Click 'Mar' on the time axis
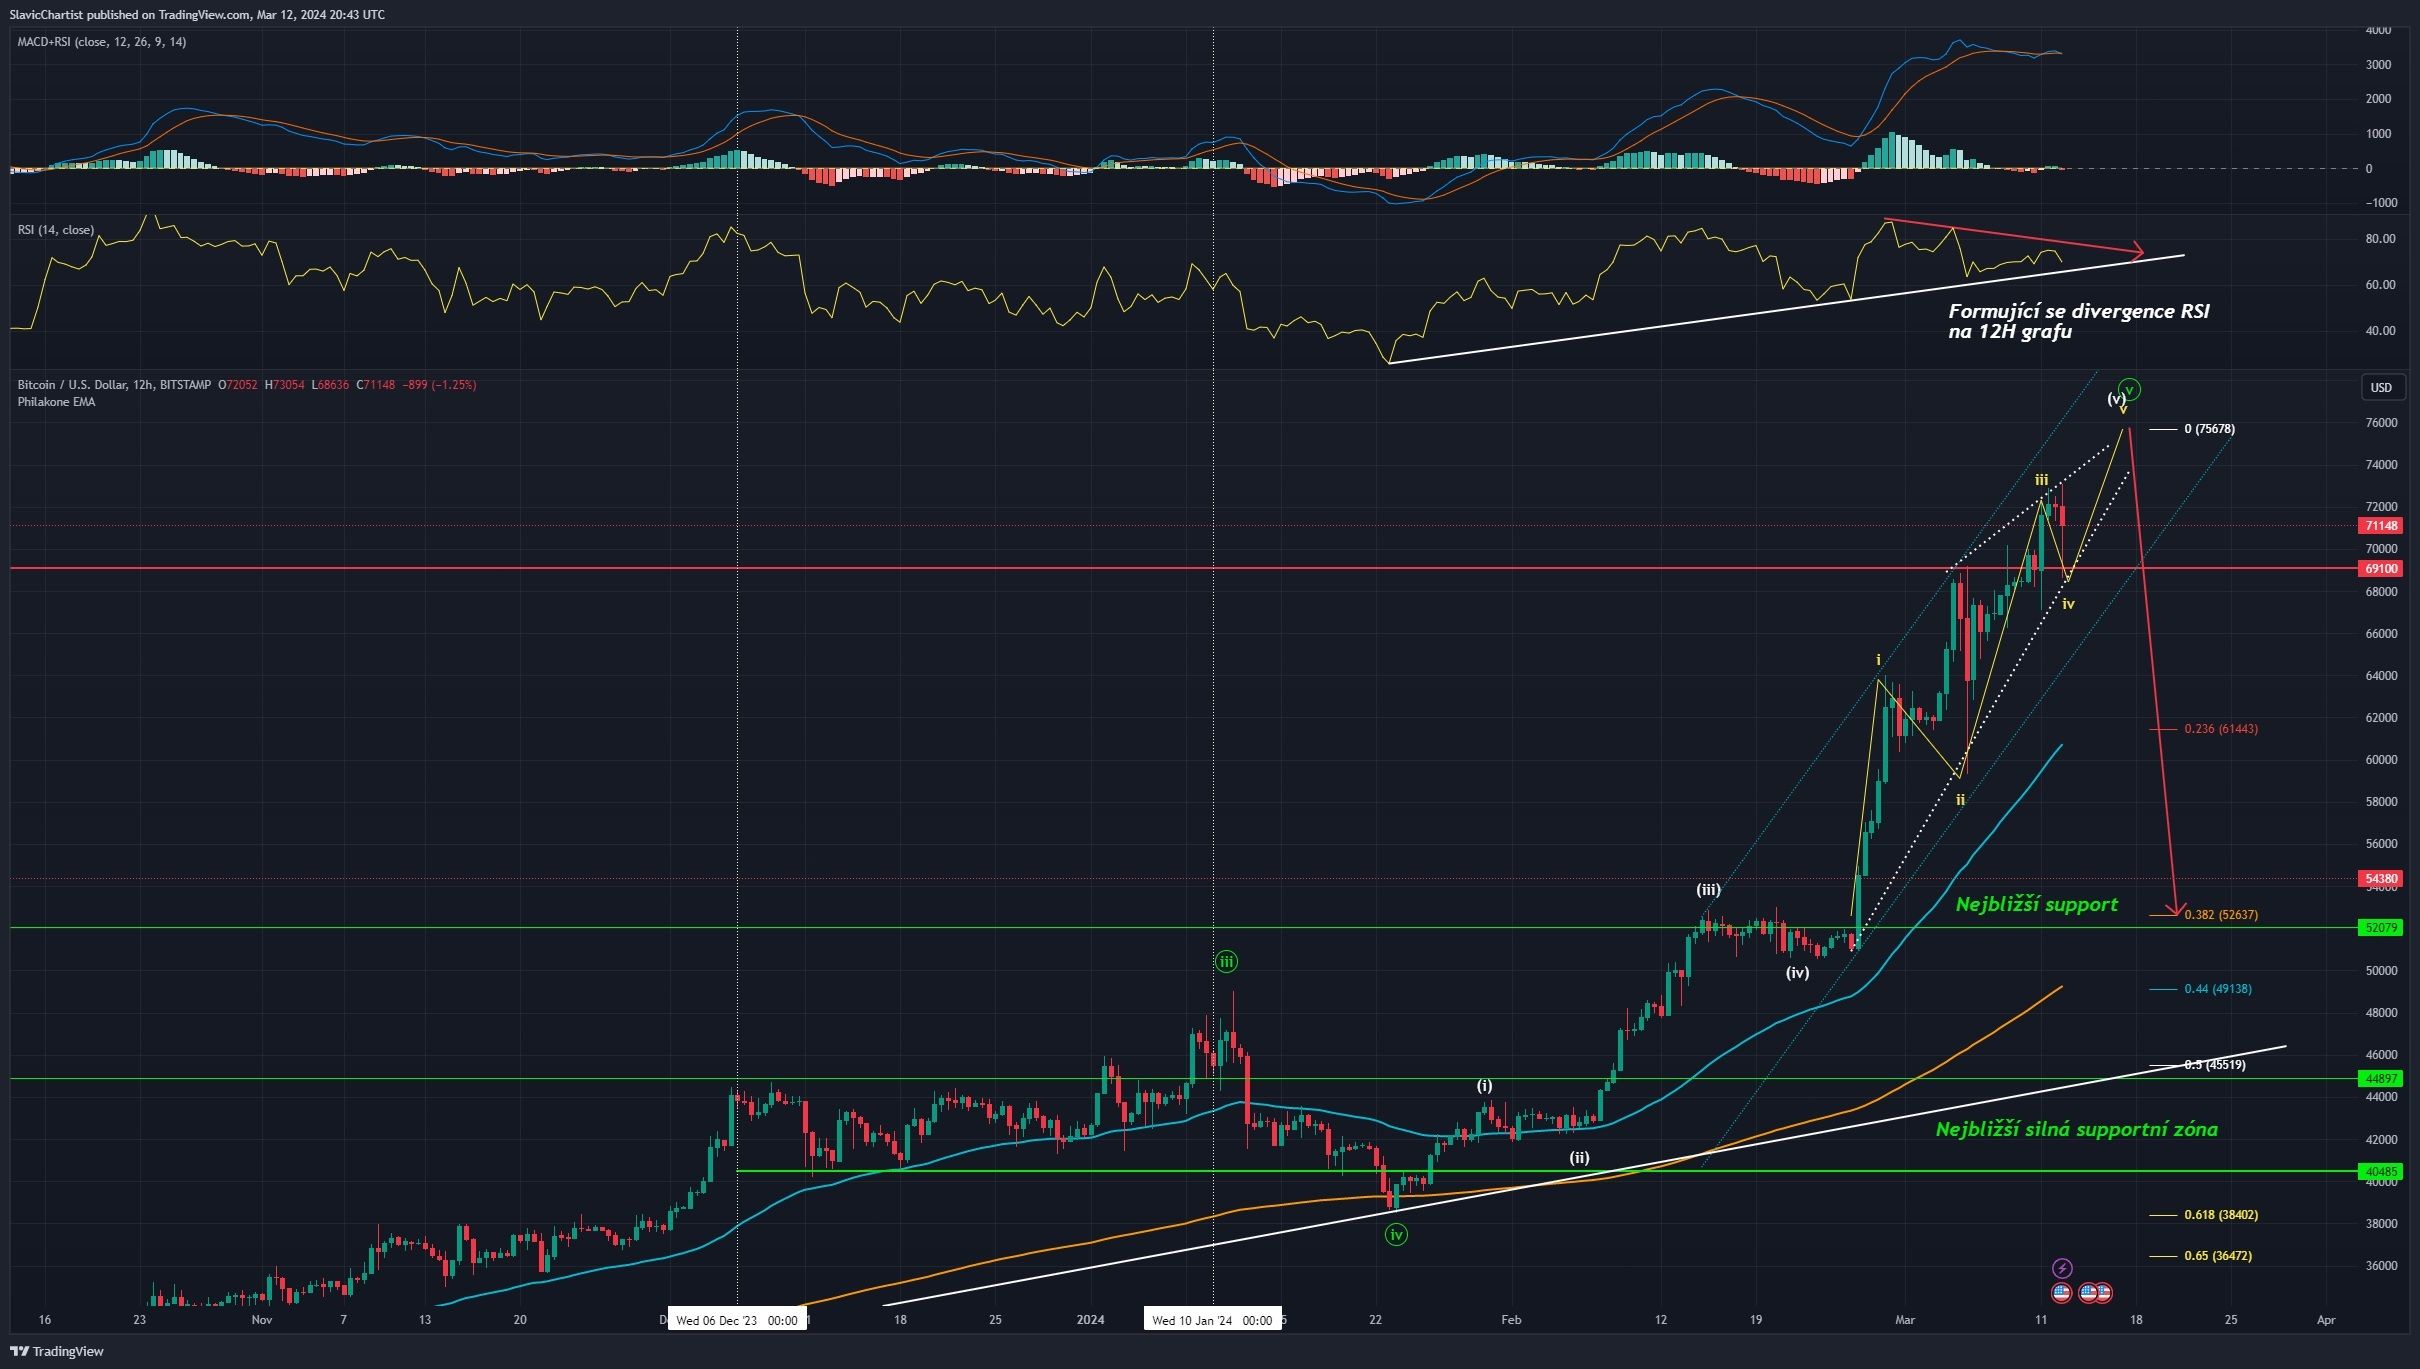 (1905, 1320)
